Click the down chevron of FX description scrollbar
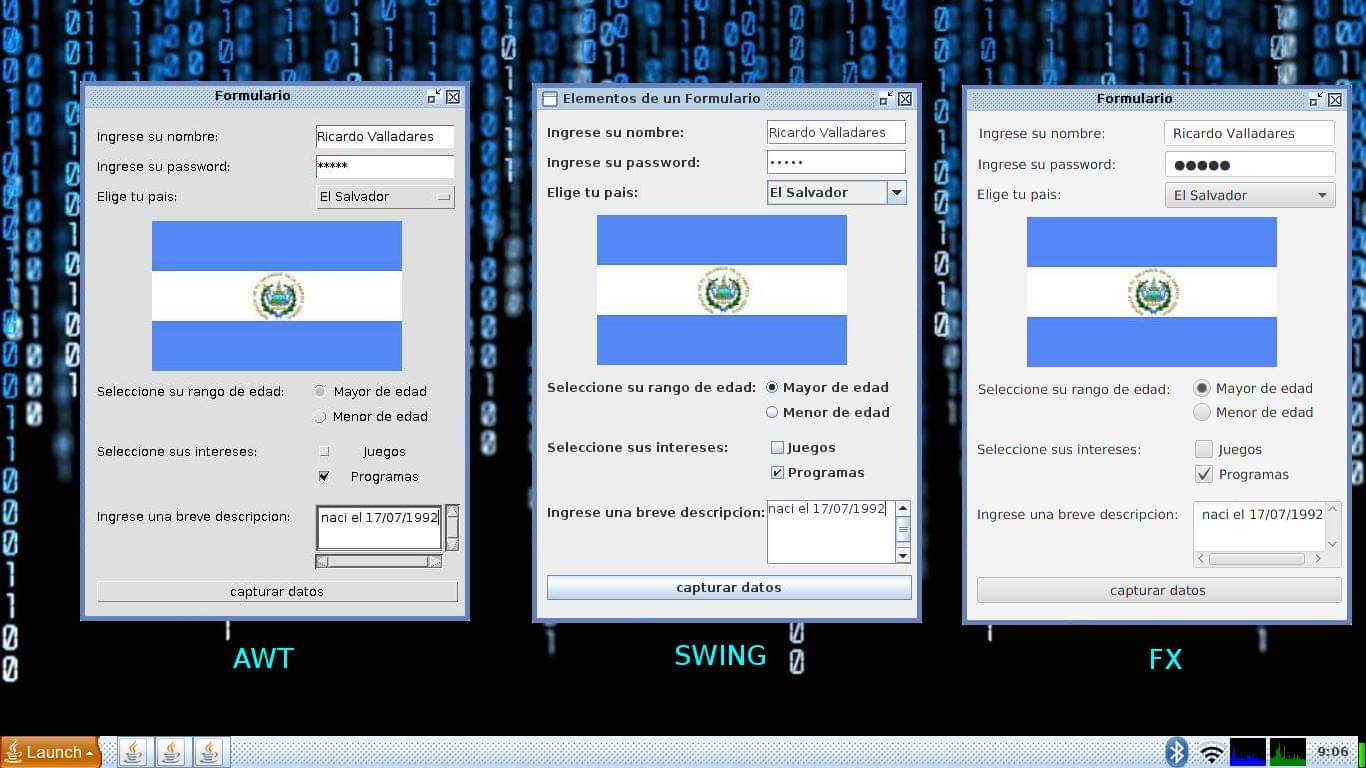Screen dimensions: 1366x768 [x=1332, y=543]
